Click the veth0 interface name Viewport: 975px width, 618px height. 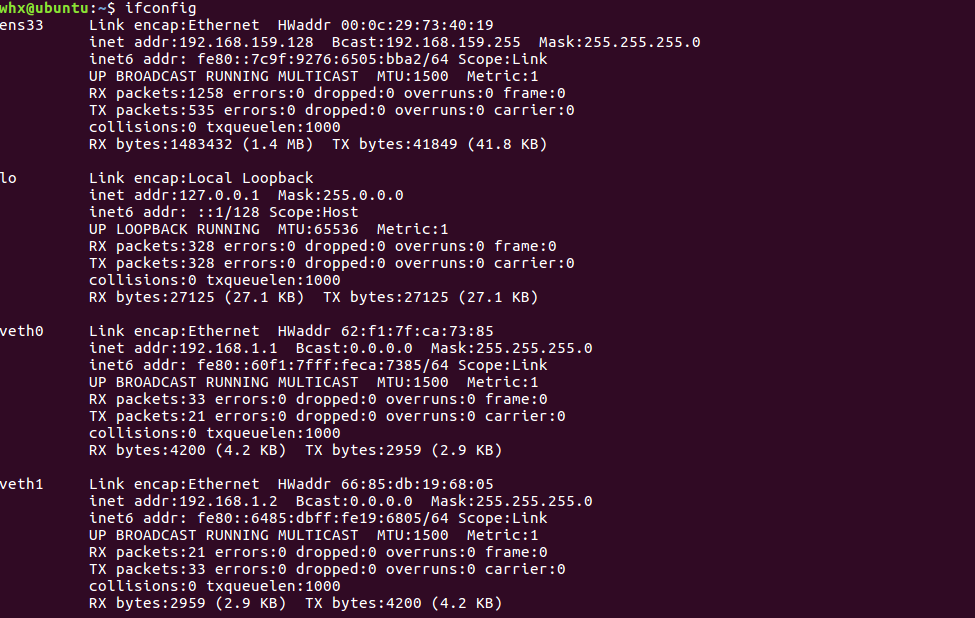(22, 331)
